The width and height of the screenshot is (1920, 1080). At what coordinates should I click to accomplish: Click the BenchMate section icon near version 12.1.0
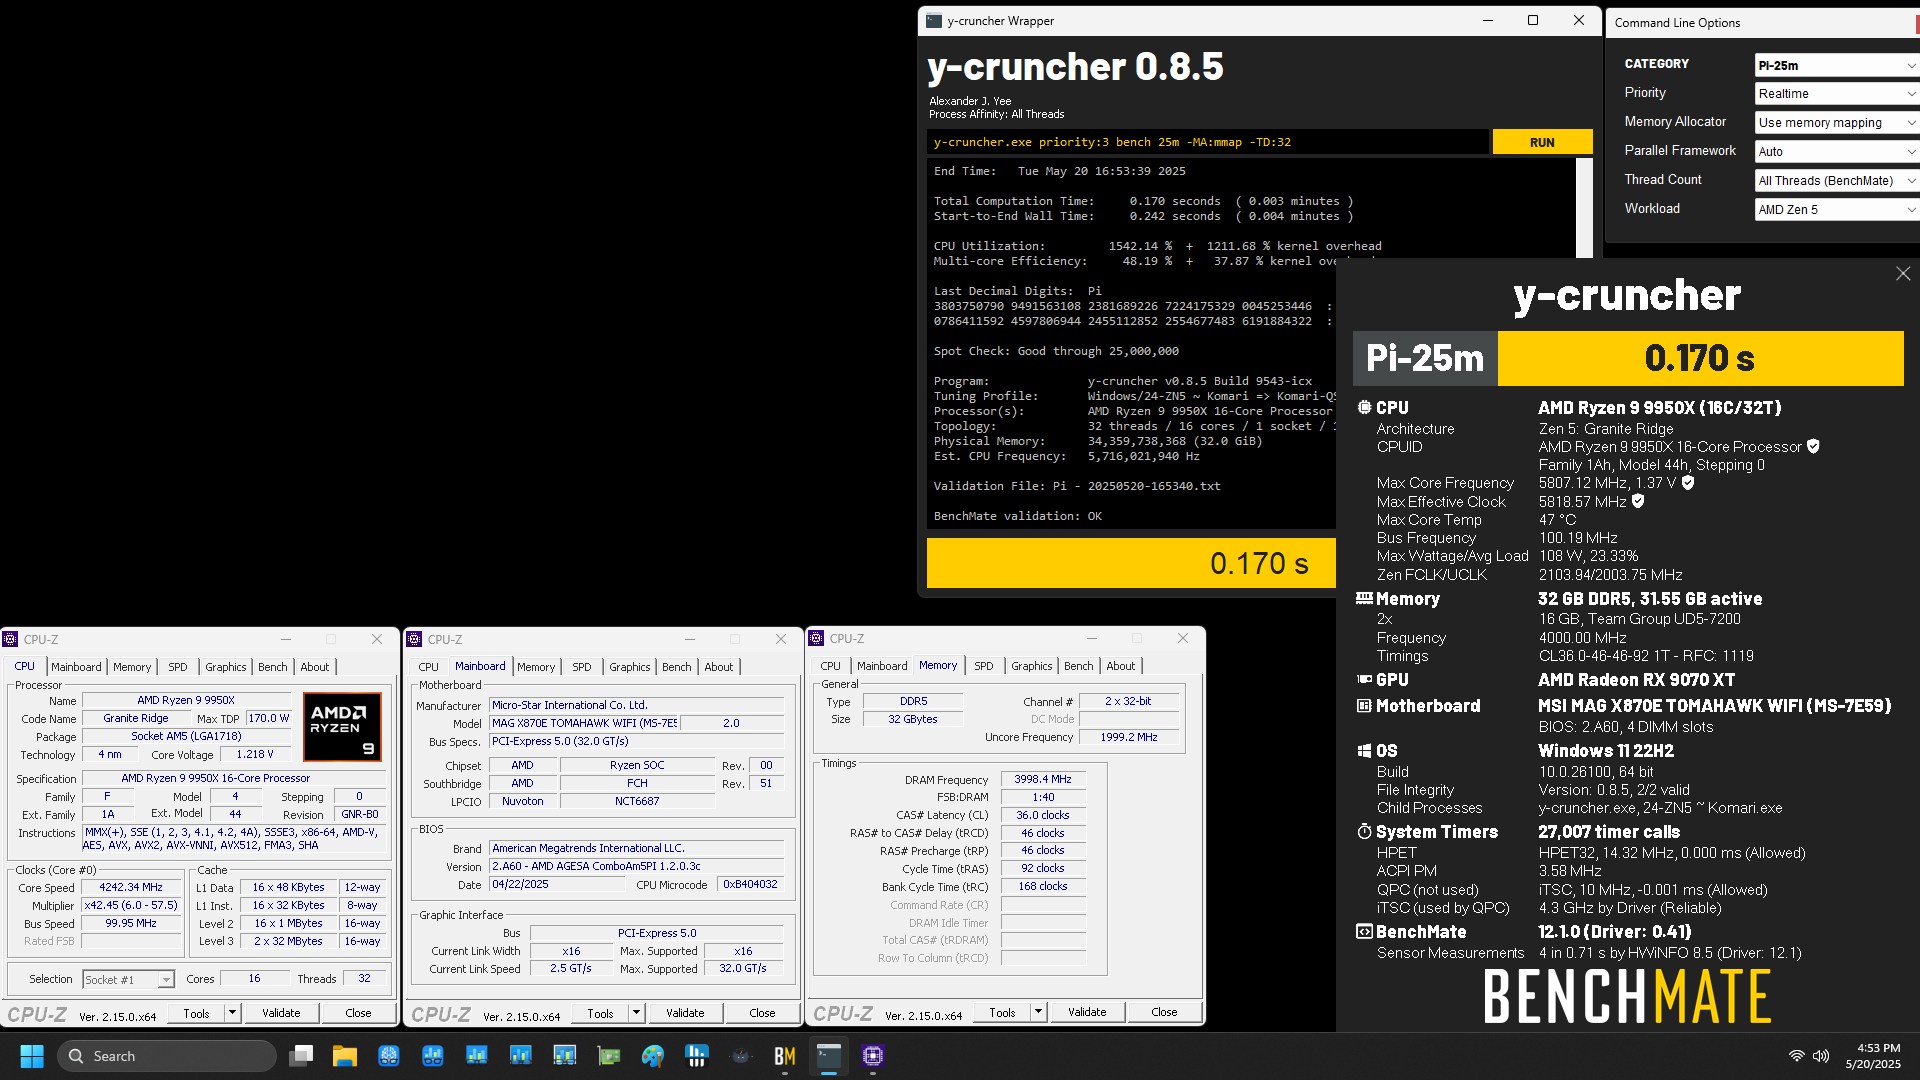tap(1364, 932)
